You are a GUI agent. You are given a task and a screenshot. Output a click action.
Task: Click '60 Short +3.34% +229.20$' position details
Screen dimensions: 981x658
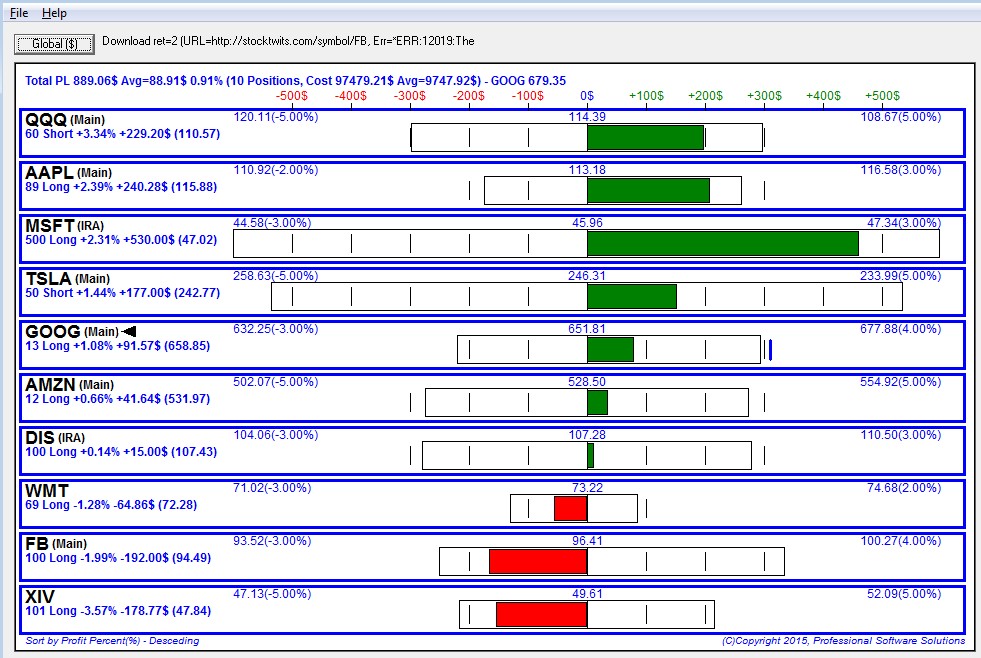tap(123, 134)
